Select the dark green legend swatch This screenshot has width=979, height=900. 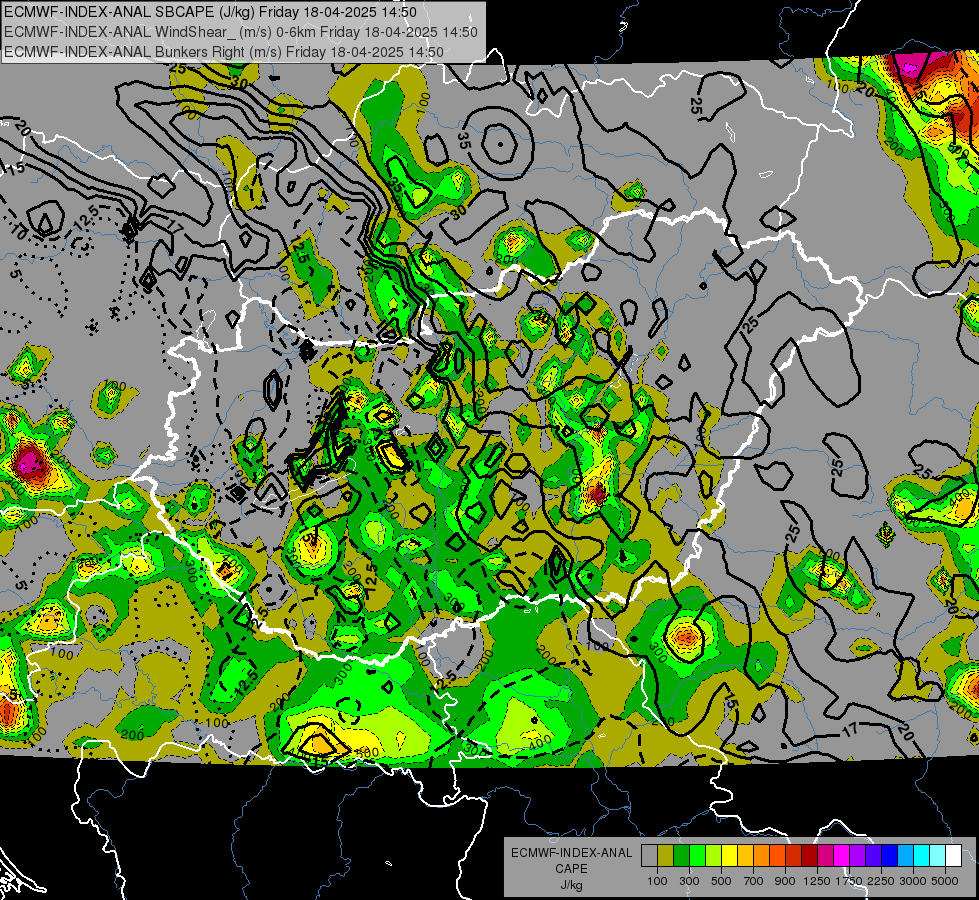[x=681, y=856]
